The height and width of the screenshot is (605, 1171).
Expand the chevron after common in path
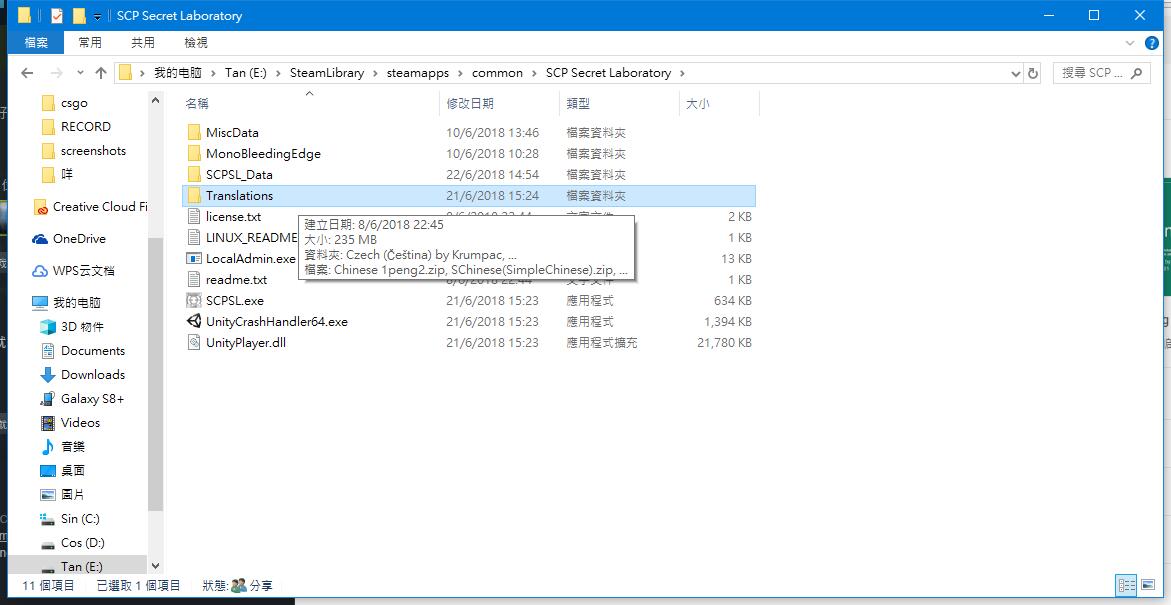pos(534,73)
